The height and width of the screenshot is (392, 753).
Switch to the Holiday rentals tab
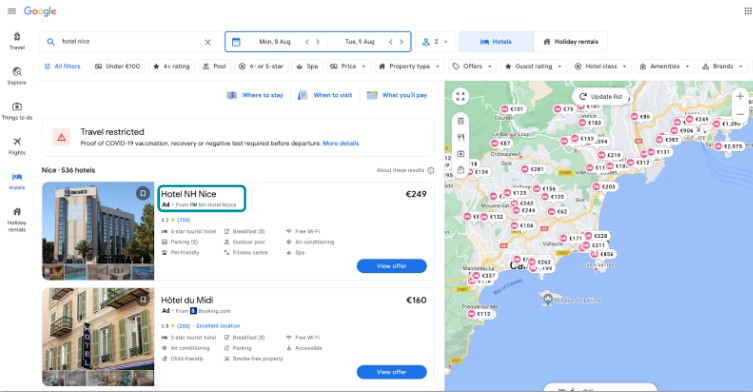coord(571,42)
